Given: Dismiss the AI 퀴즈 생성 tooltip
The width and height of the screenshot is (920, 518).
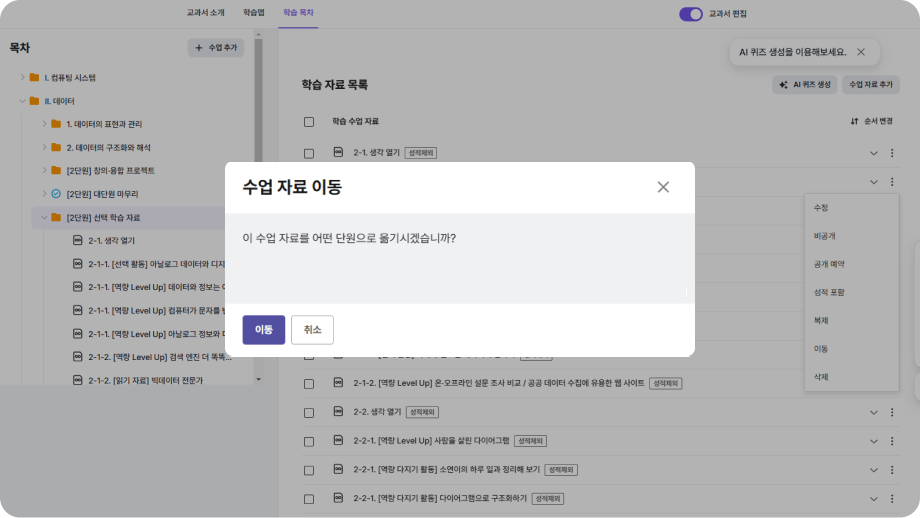Looking at the screenshot, I should pos(861,52).
